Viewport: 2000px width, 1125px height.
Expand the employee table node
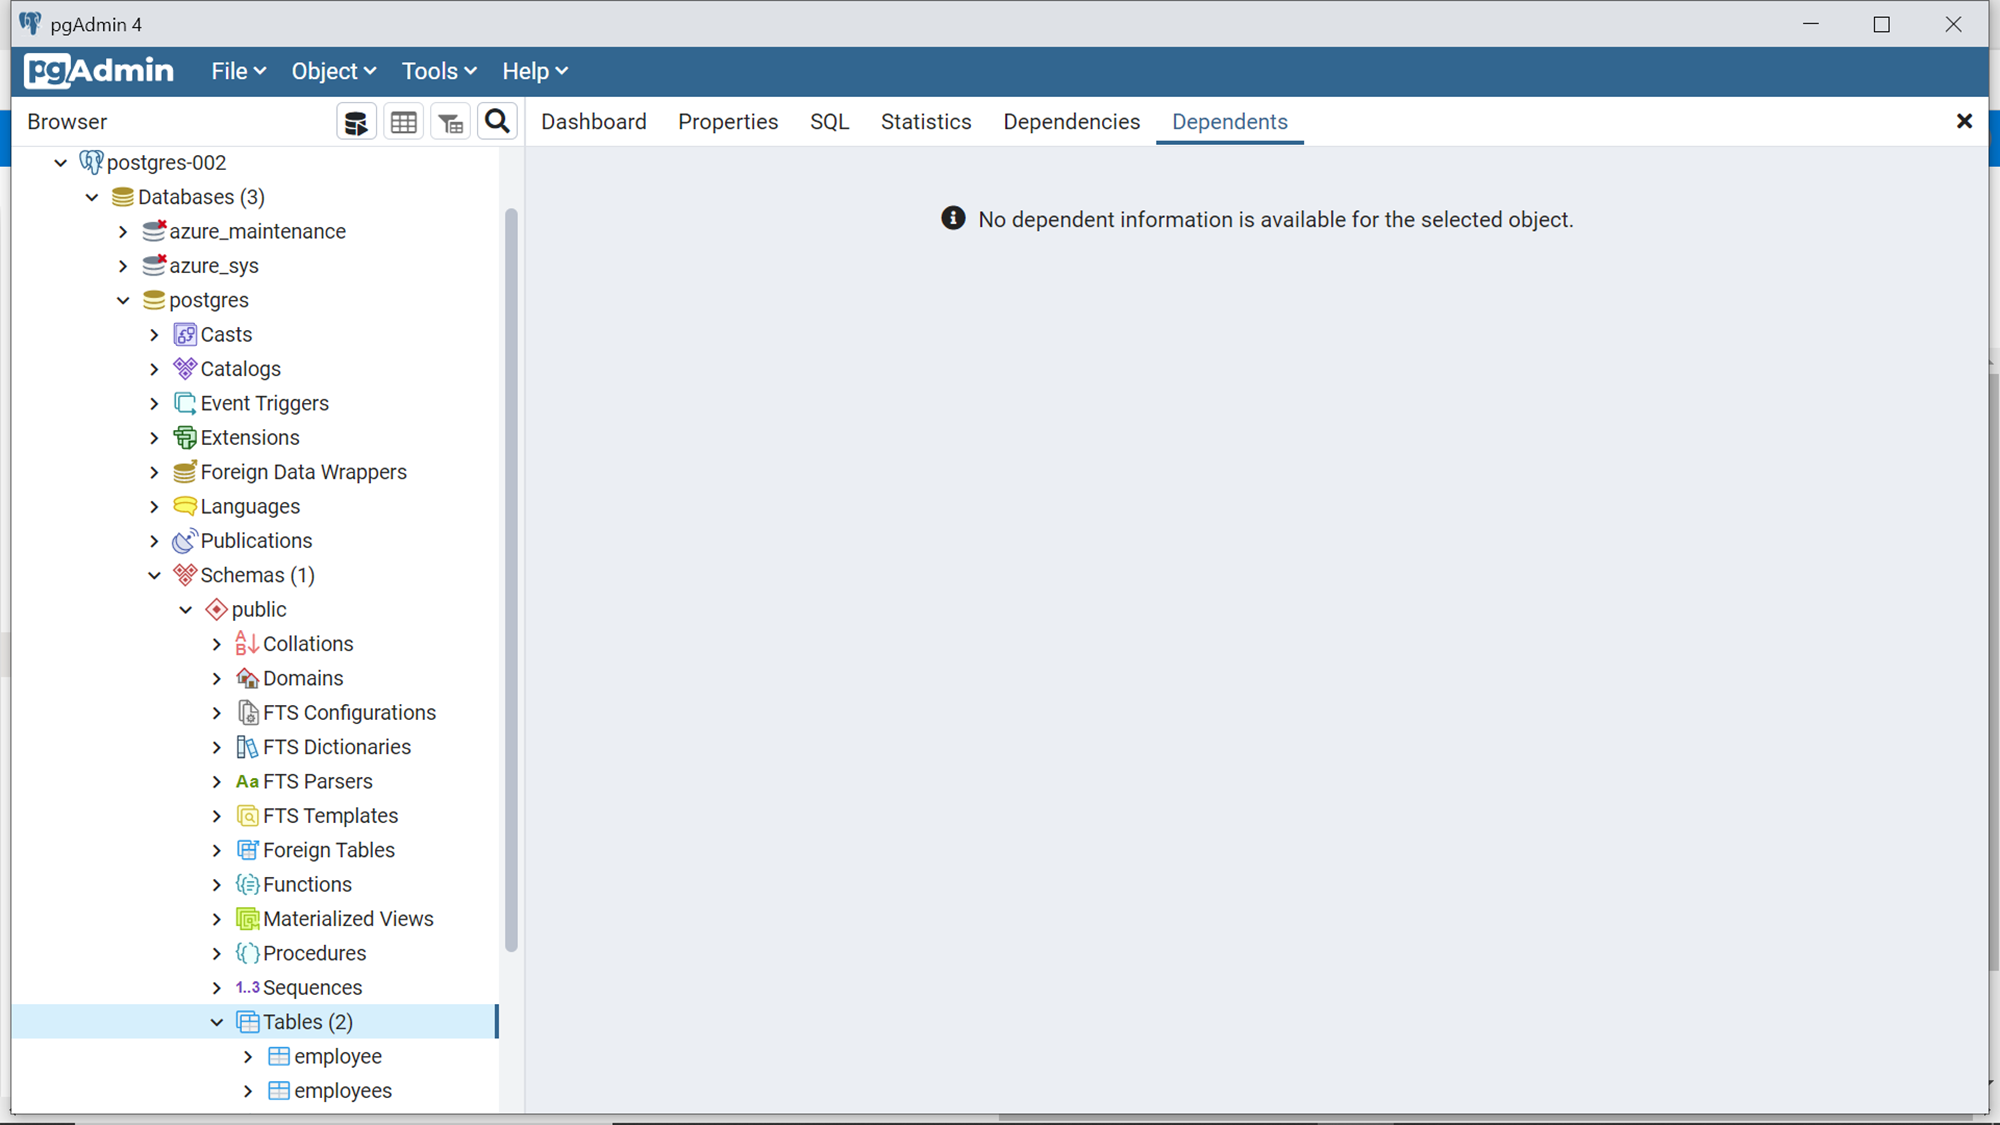[248, 1057]
